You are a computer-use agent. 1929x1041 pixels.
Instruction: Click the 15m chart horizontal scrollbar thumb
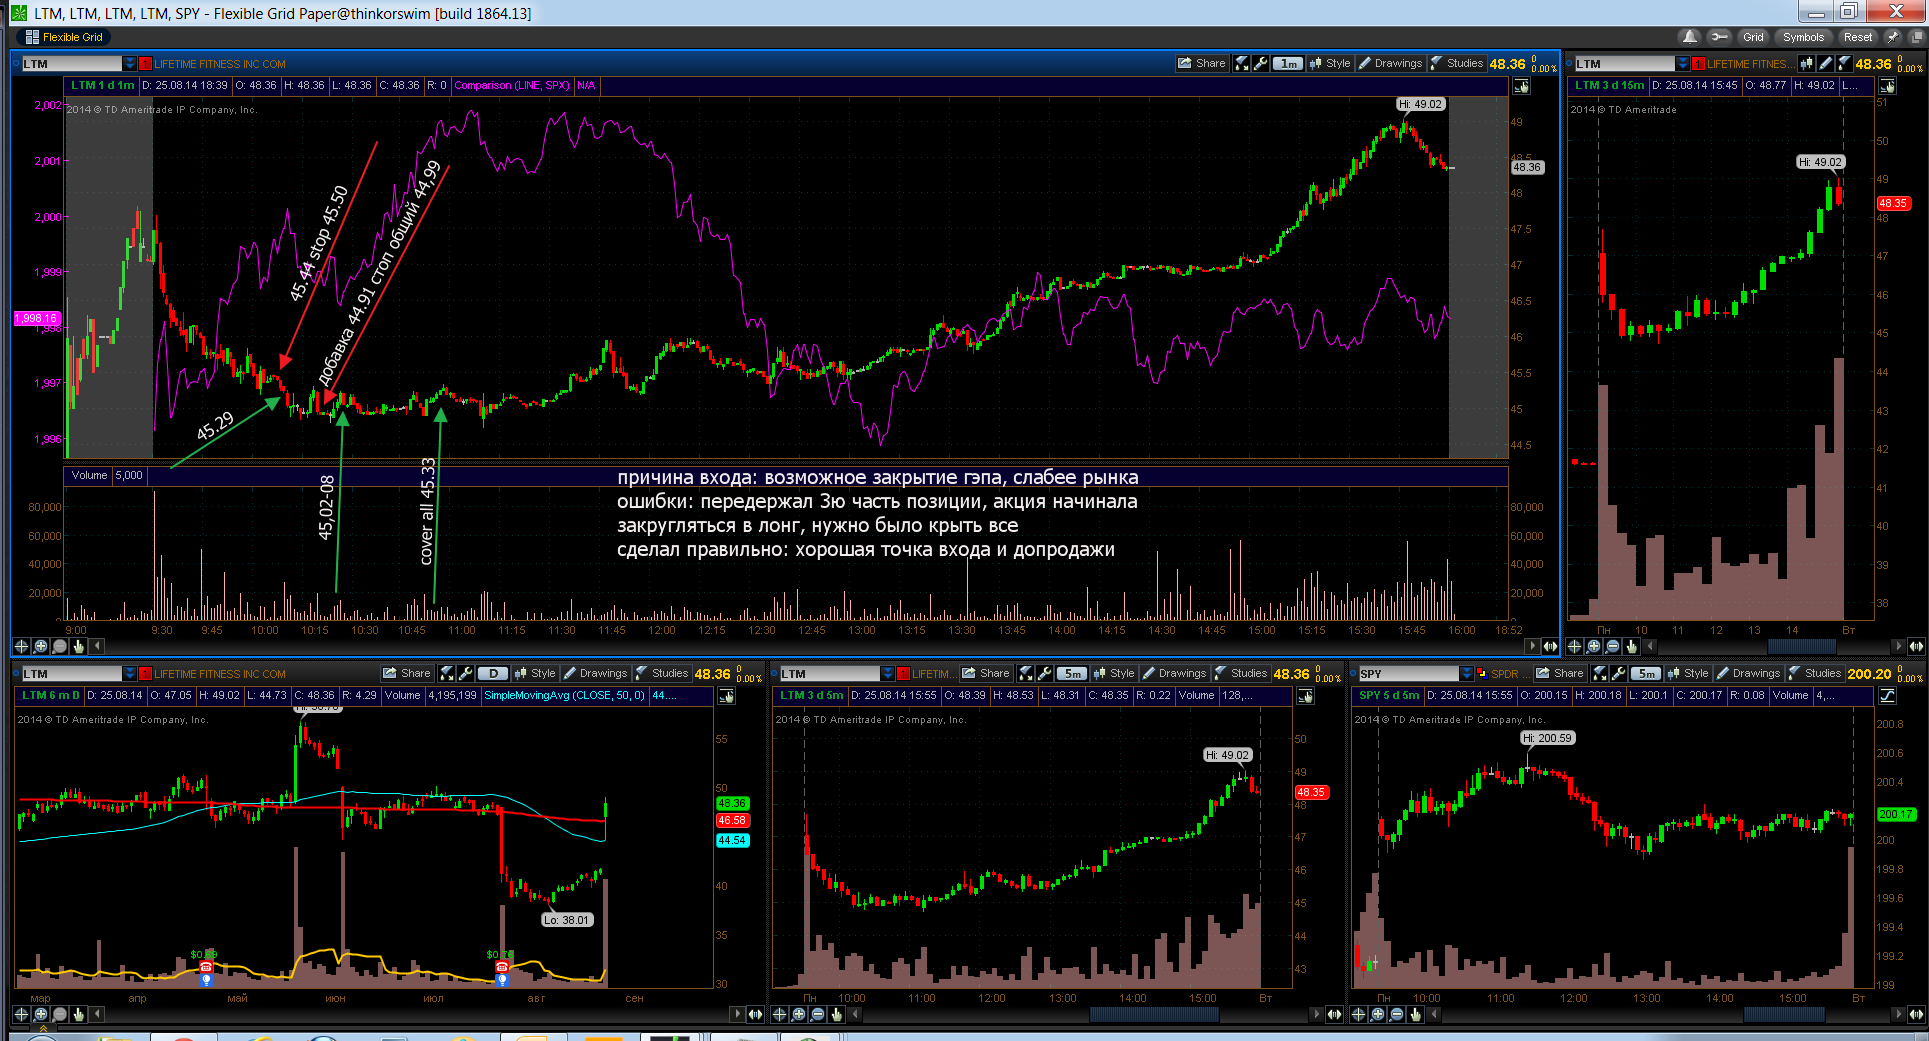coord(1802,646)
